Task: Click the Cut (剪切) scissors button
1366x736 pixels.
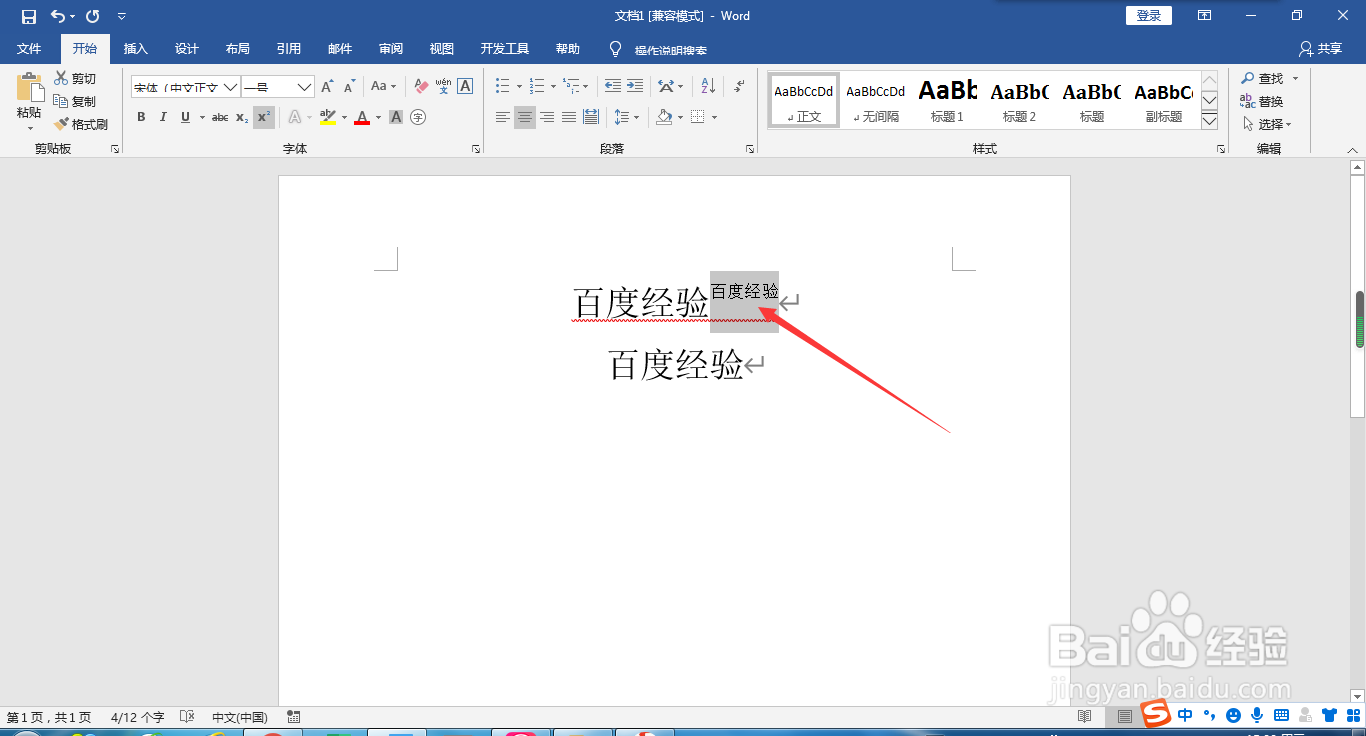Action: [x=75, y=78]
